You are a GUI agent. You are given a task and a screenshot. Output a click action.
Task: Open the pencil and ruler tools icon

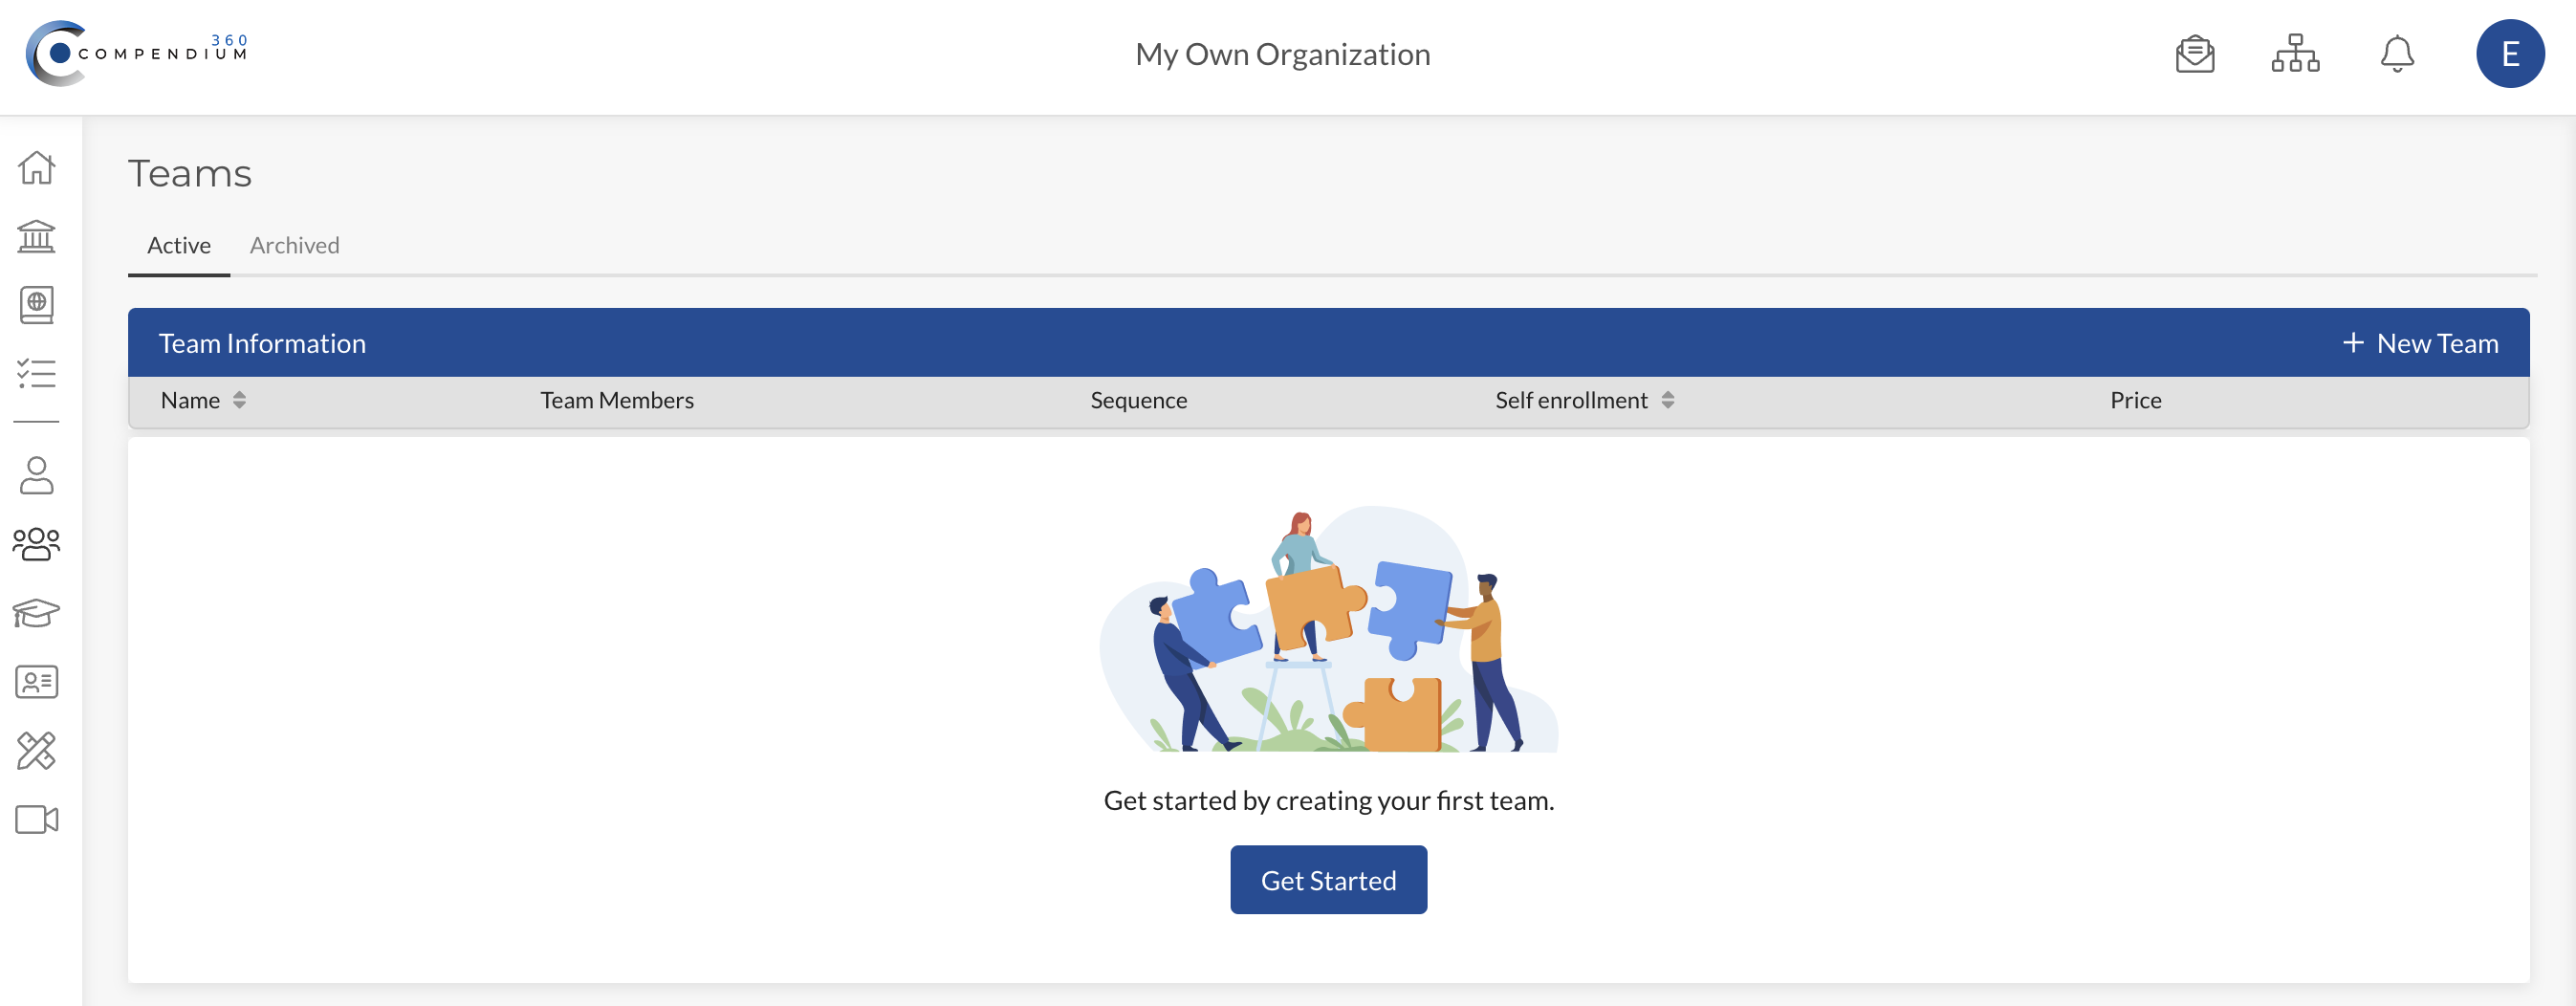click(x=37, y=751)
